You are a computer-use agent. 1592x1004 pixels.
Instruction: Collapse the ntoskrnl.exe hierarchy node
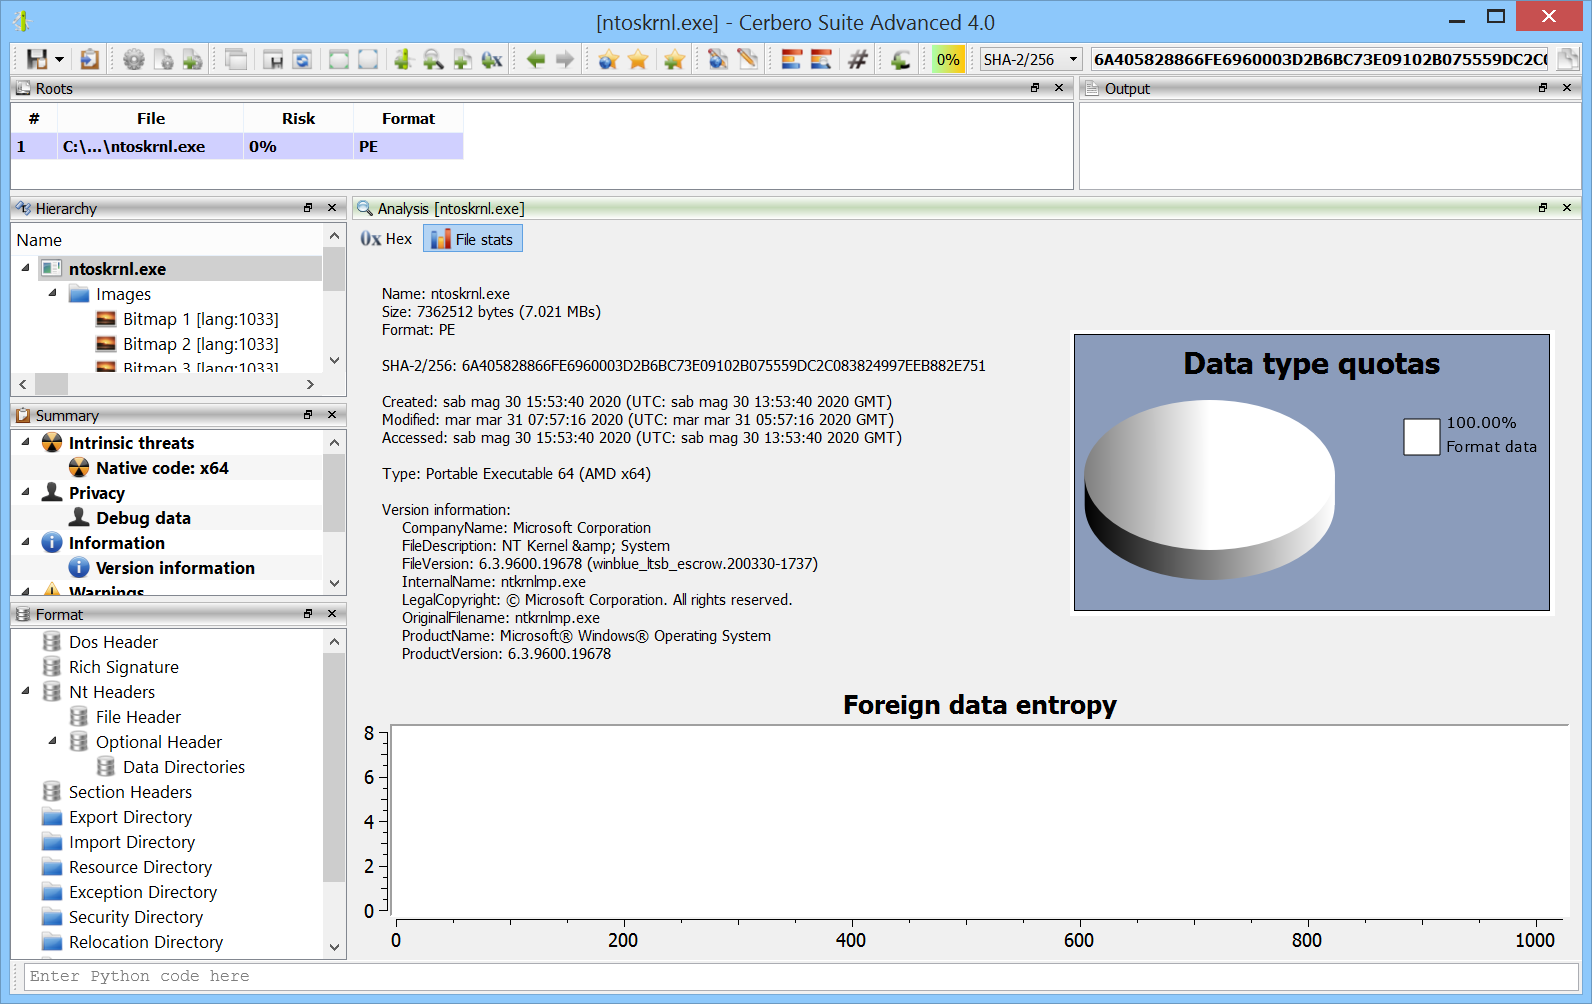point(25,268)
